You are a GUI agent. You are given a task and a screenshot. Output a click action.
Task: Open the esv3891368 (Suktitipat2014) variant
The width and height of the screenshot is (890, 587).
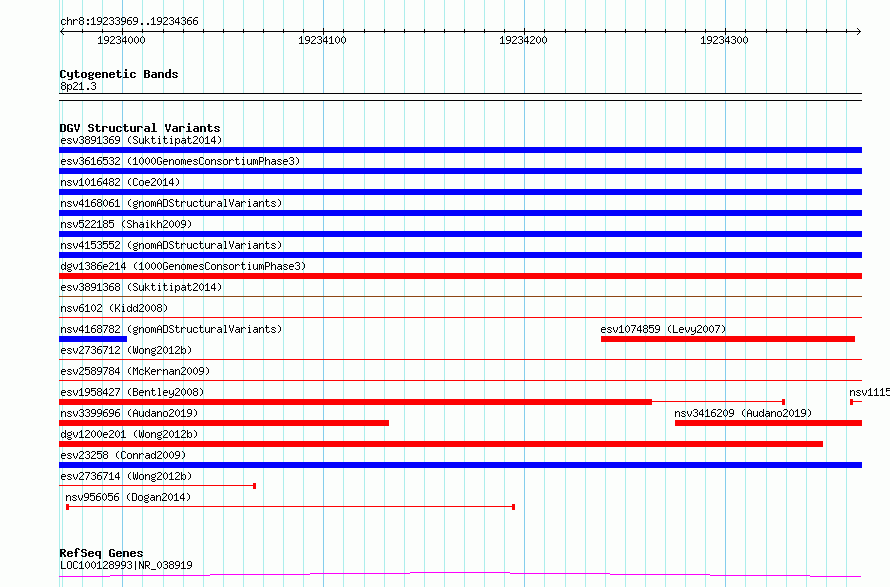click(141, 287)
